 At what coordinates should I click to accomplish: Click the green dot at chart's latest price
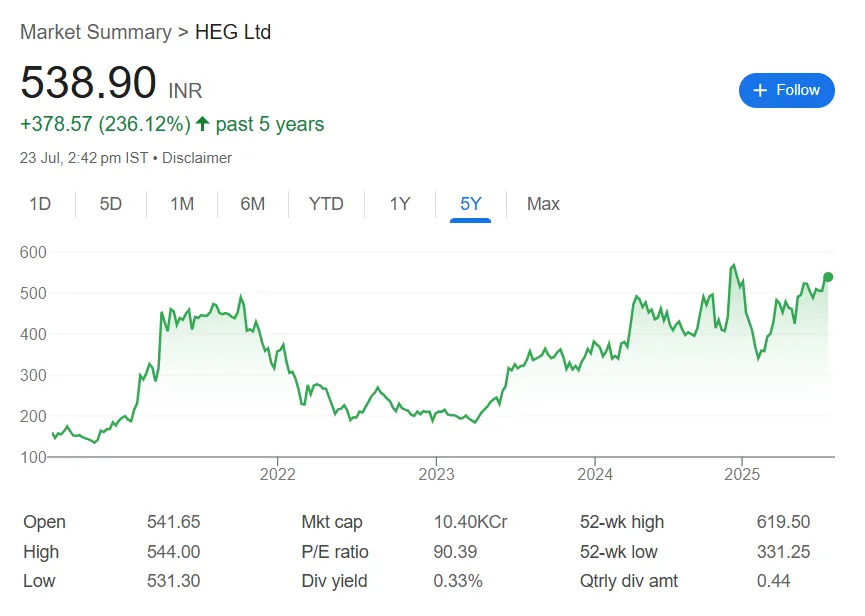click(828, 277)
